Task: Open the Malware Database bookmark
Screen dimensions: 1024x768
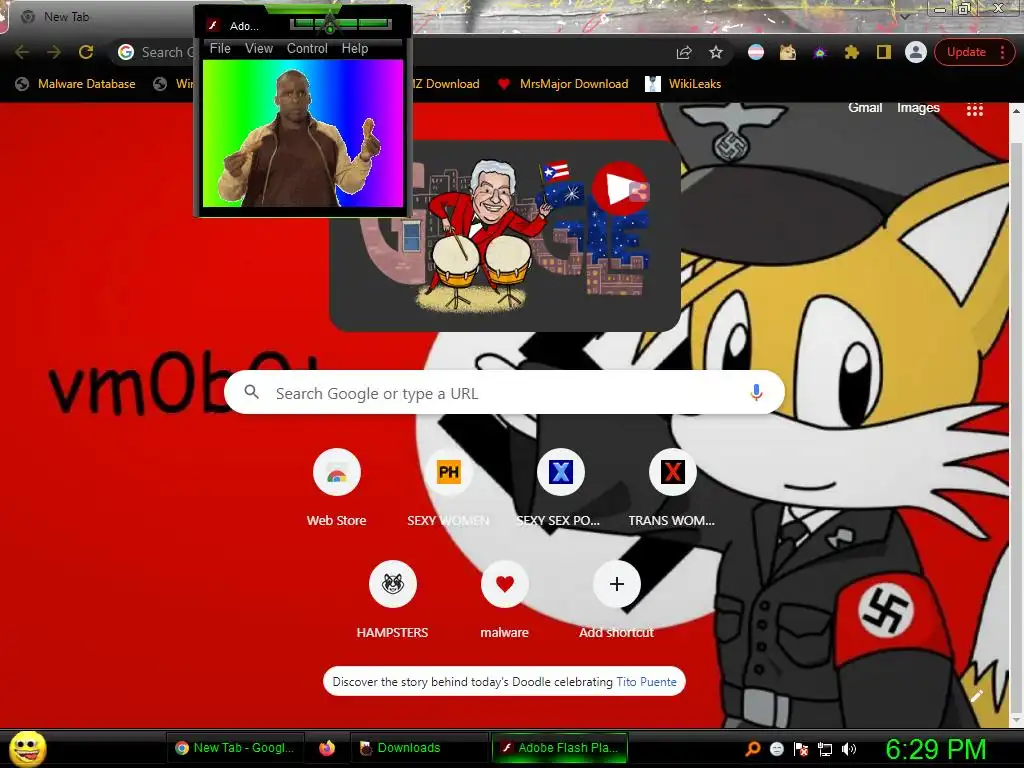Action: point(76,84)
